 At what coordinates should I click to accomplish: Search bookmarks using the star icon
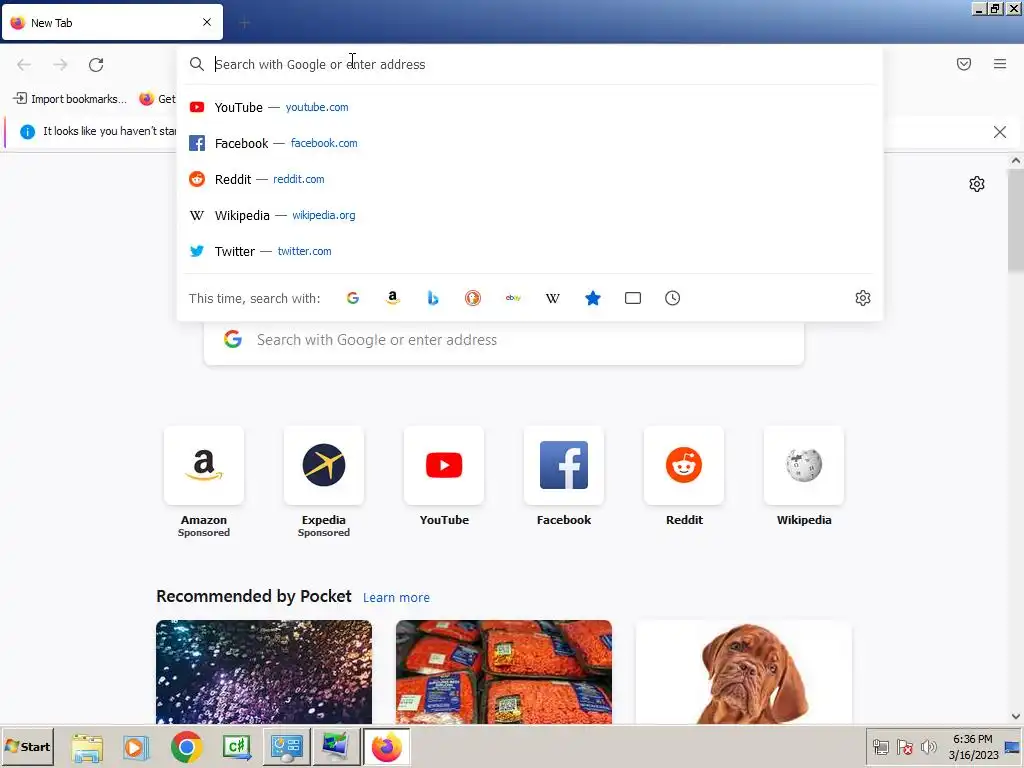click(x=593, y=298)
